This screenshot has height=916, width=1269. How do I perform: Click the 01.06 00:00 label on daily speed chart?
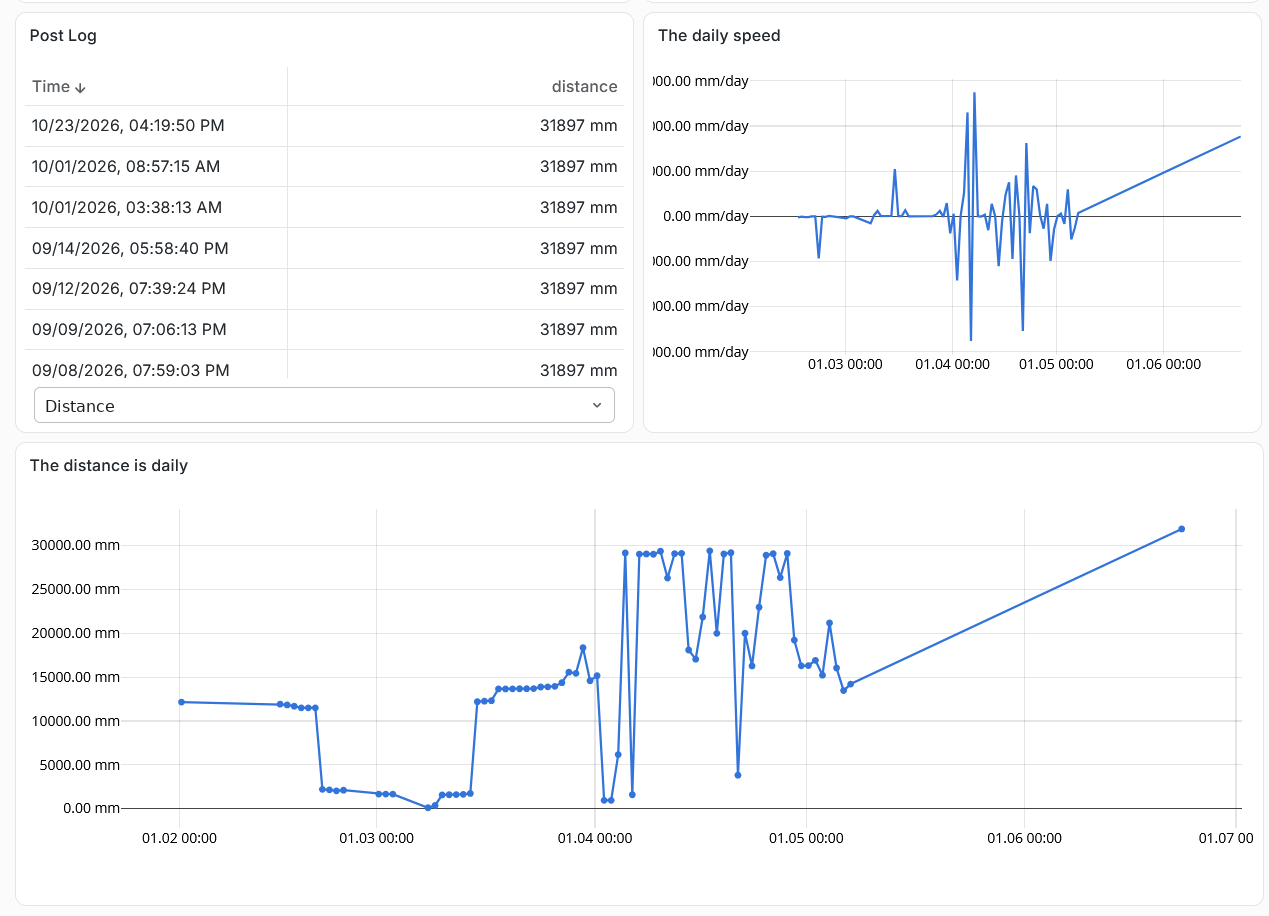1164,364
